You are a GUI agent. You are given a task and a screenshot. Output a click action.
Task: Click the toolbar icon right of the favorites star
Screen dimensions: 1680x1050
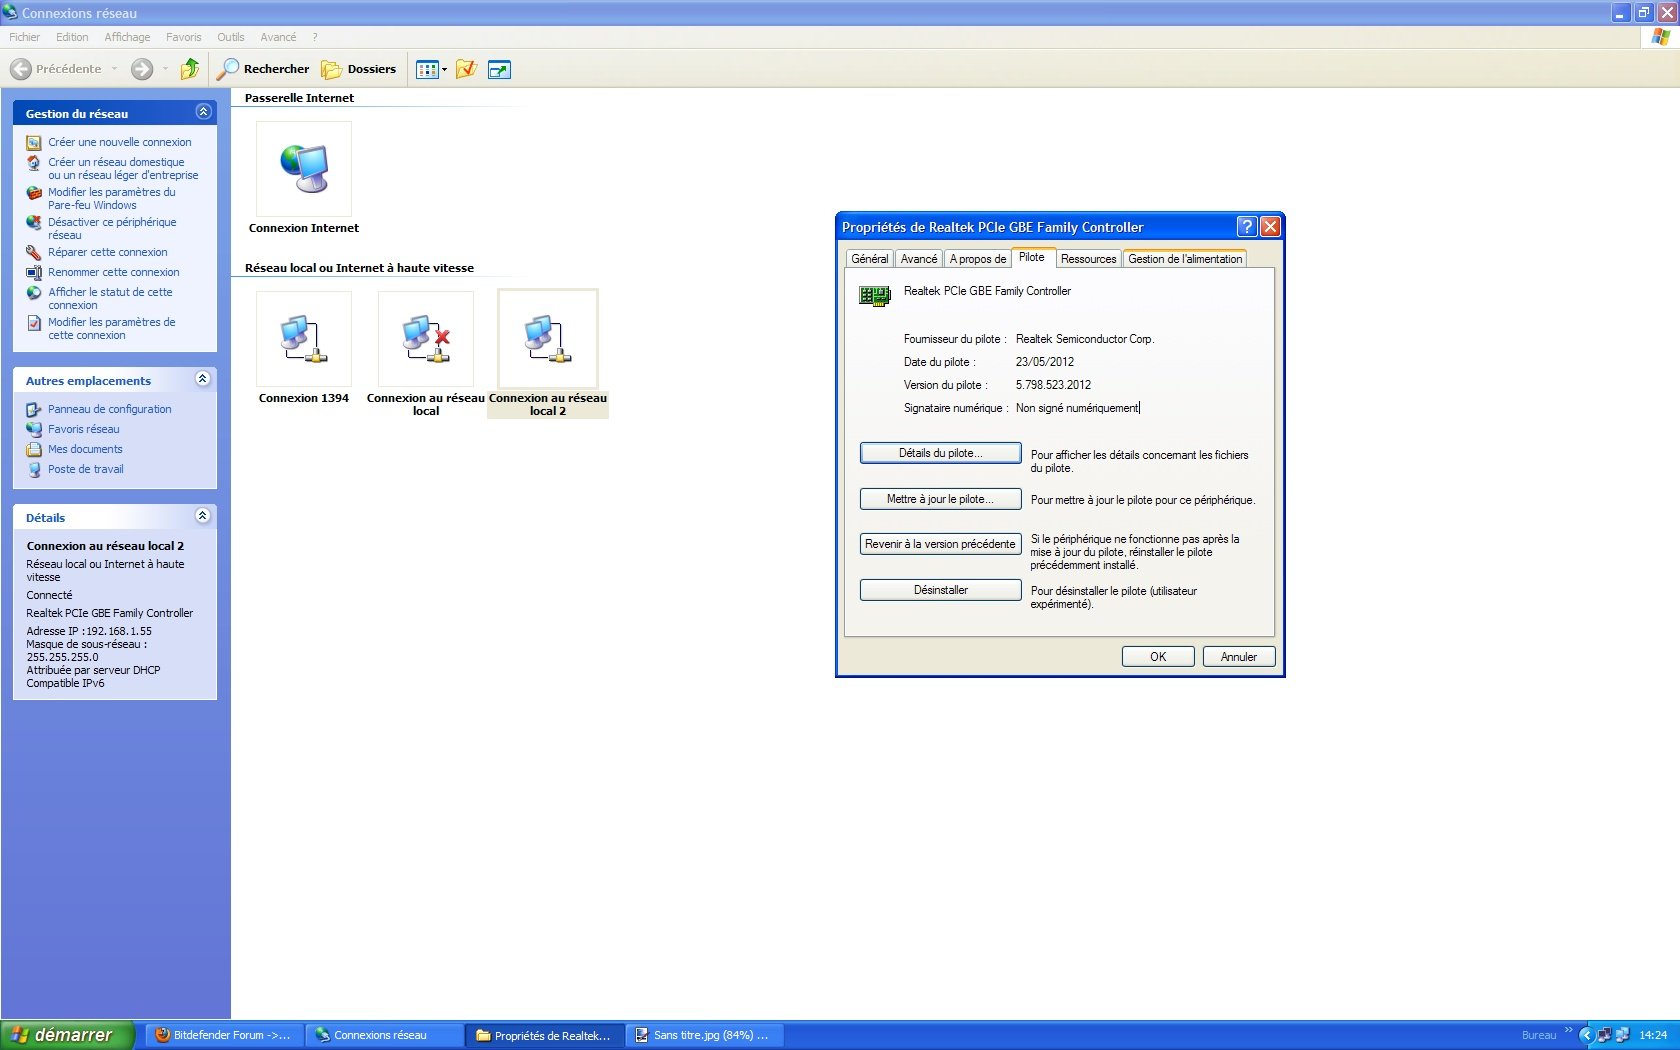[499, 69]
